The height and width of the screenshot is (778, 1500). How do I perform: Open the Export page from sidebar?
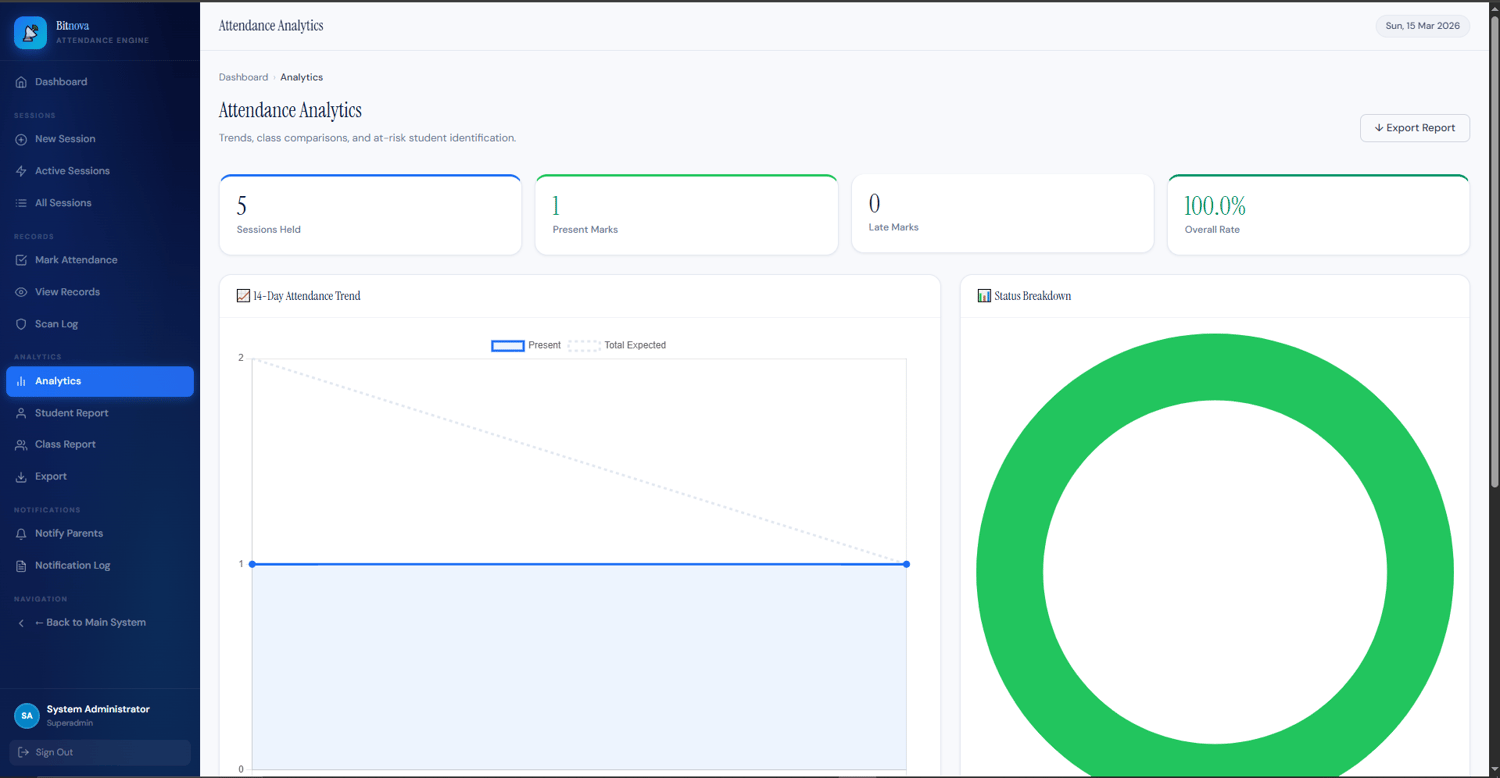point(100,477)
